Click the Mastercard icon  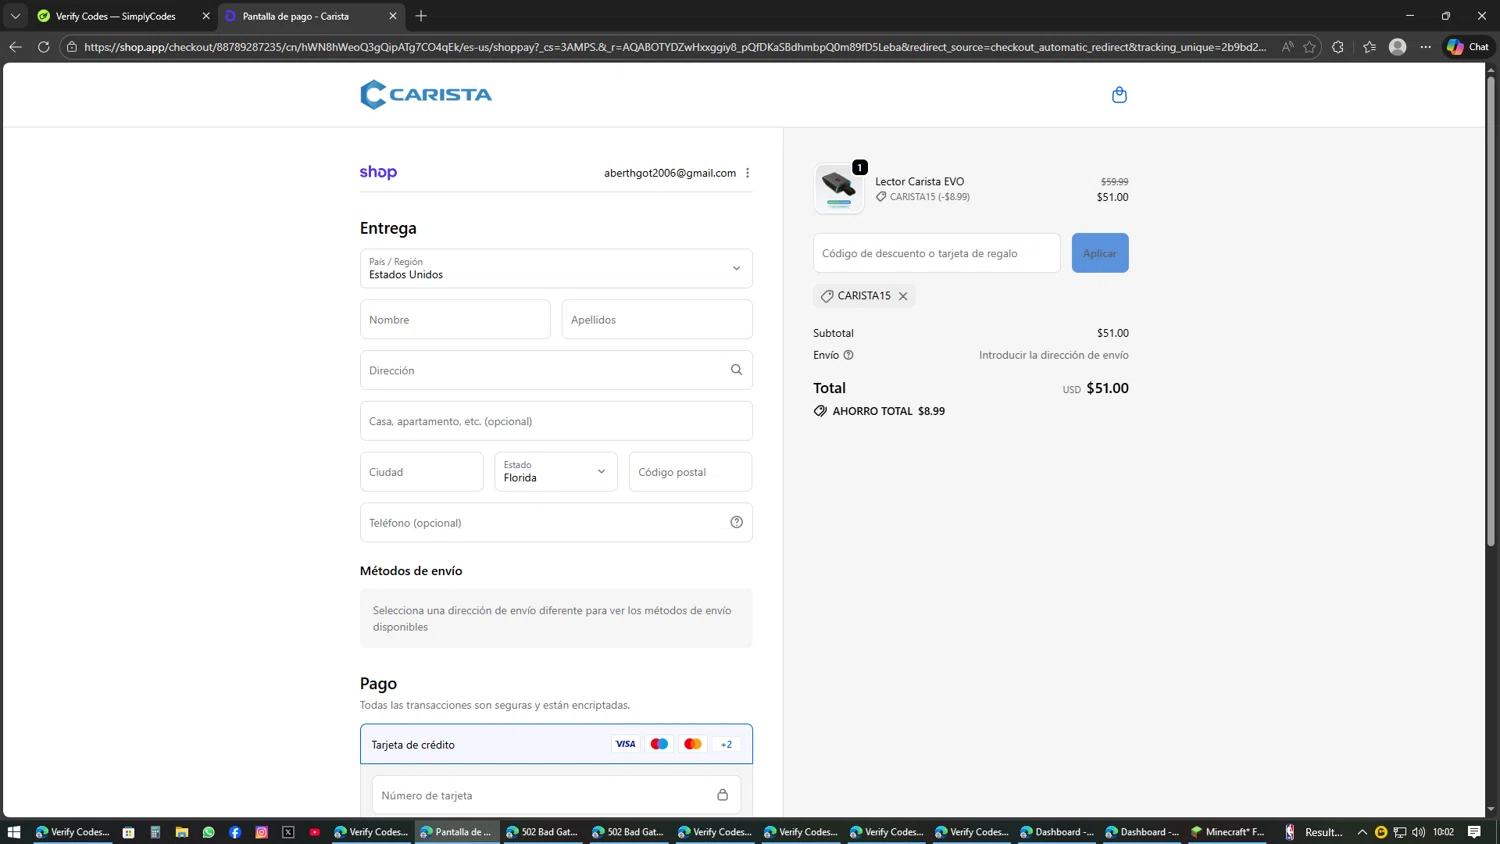click(x=692, y=744)
